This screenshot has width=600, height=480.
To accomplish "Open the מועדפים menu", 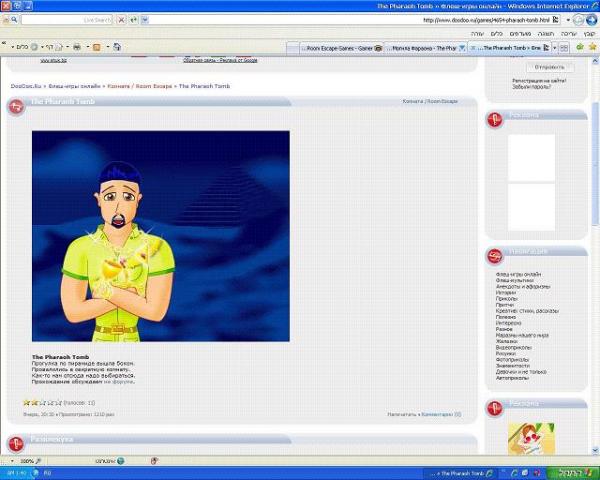I will [x=520, y=34].
